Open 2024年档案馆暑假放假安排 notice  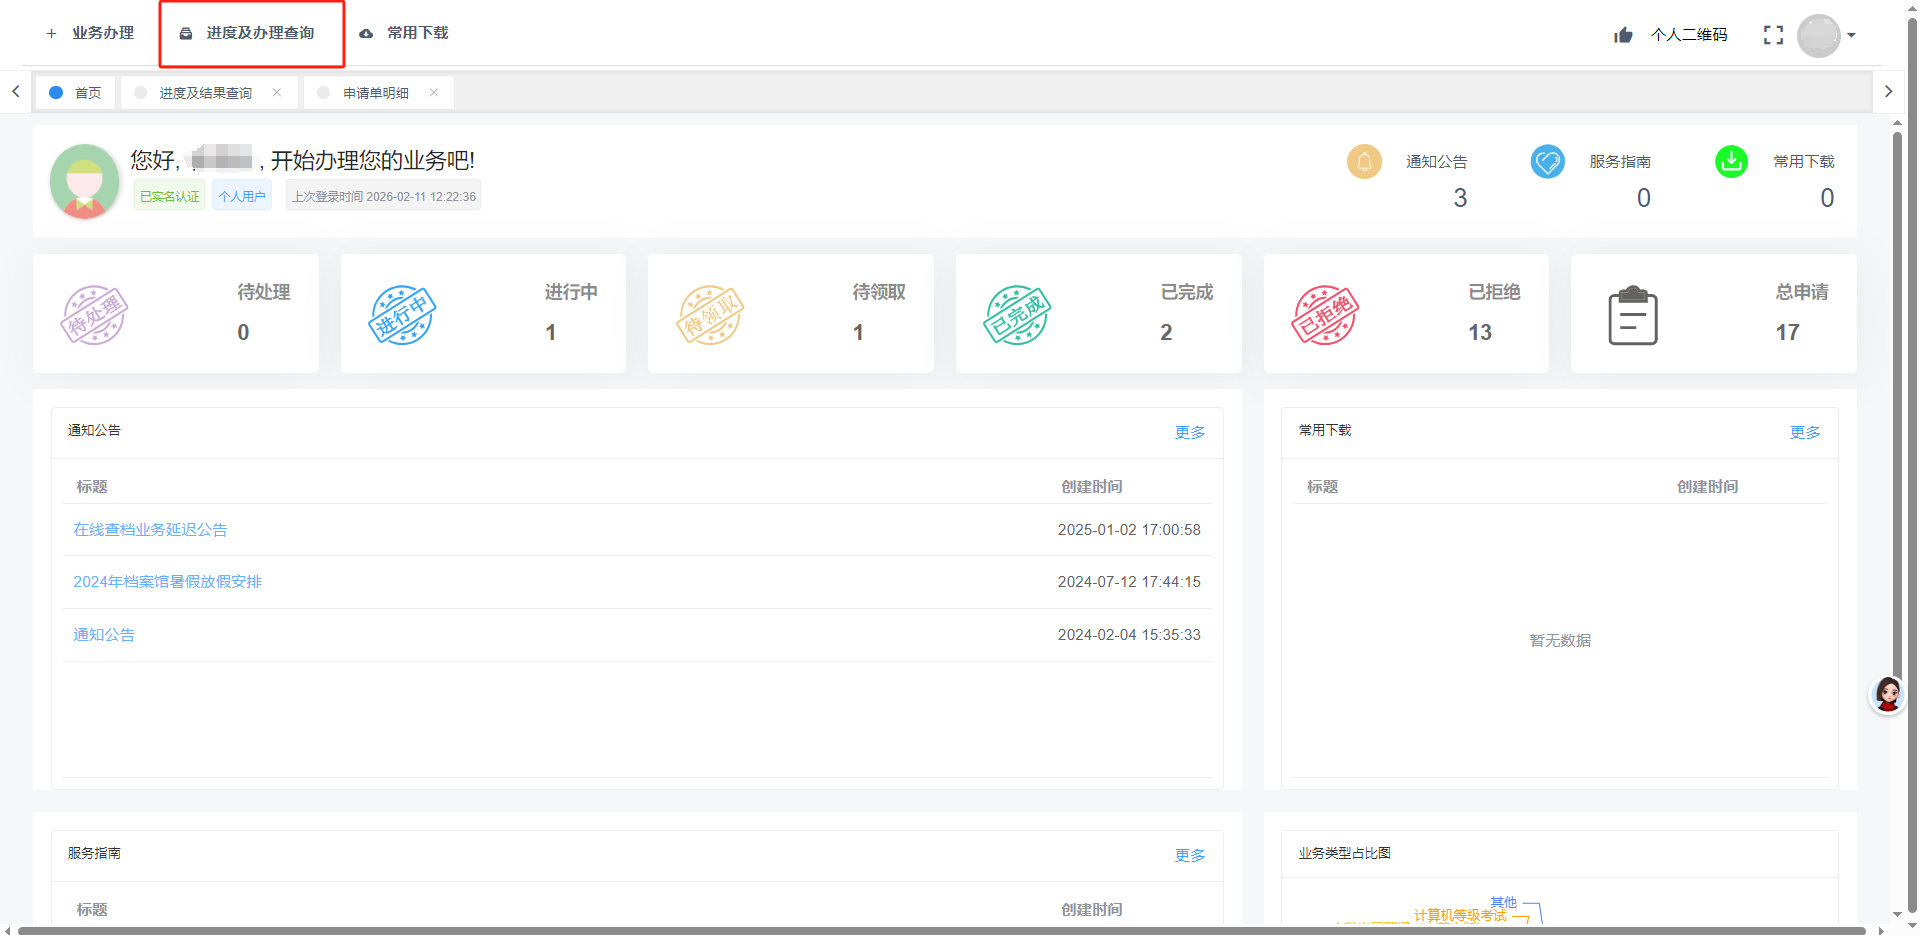pyautogui.click(x=167, y=582)
